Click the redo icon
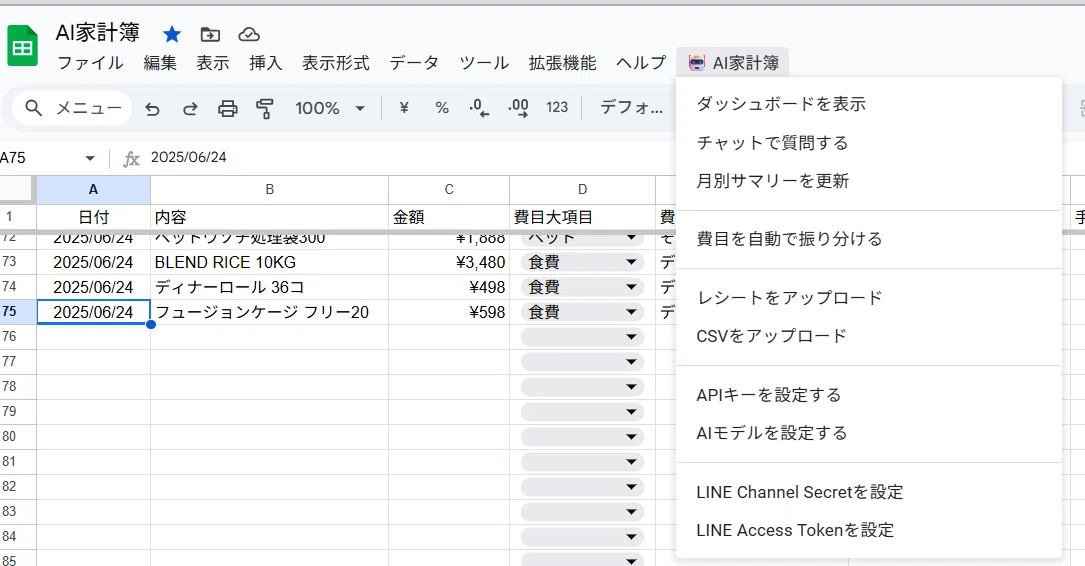The height and width of the screenshot is (566, 1085). click(190, 108)
